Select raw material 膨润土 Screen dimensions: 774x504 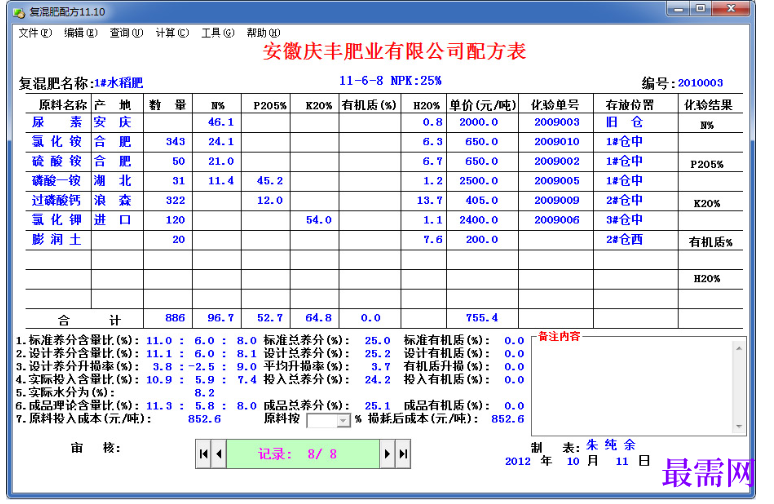coord(57,239)
